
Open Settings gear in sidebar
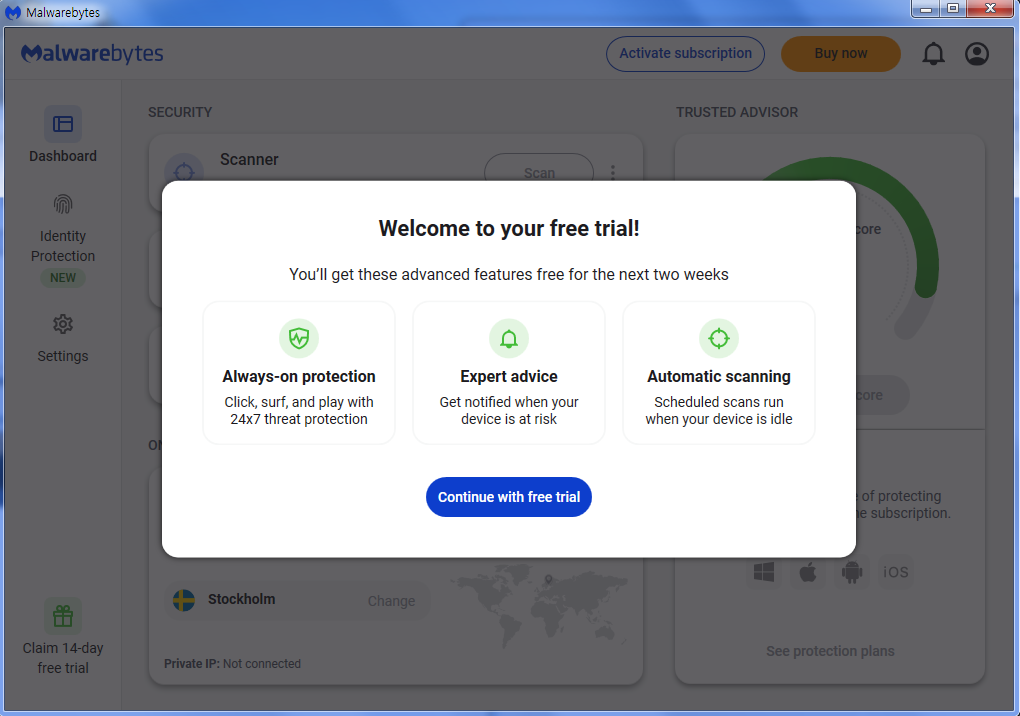pyautogui.click(x=63, y=324)
